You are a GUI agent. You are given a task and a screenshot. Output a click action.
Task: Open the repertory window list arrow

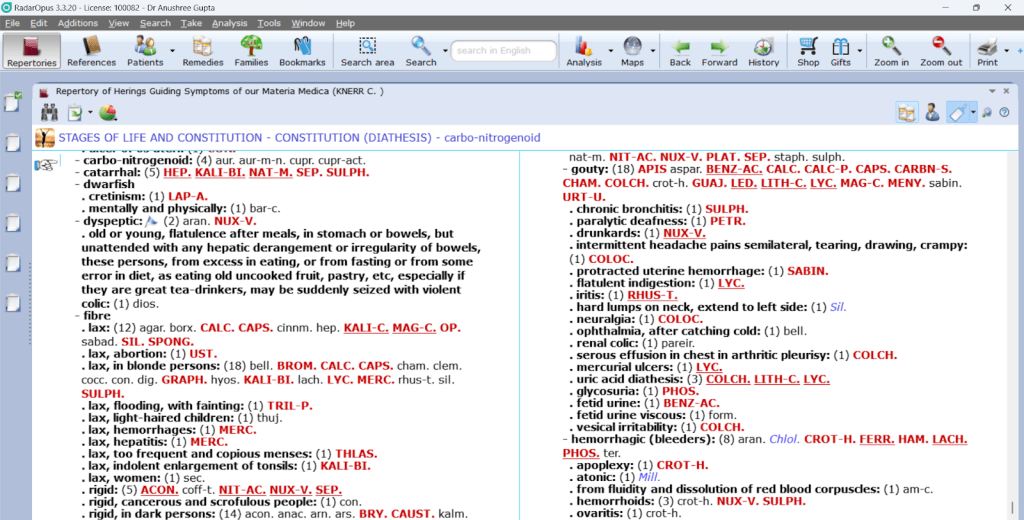tap(992, 91)
